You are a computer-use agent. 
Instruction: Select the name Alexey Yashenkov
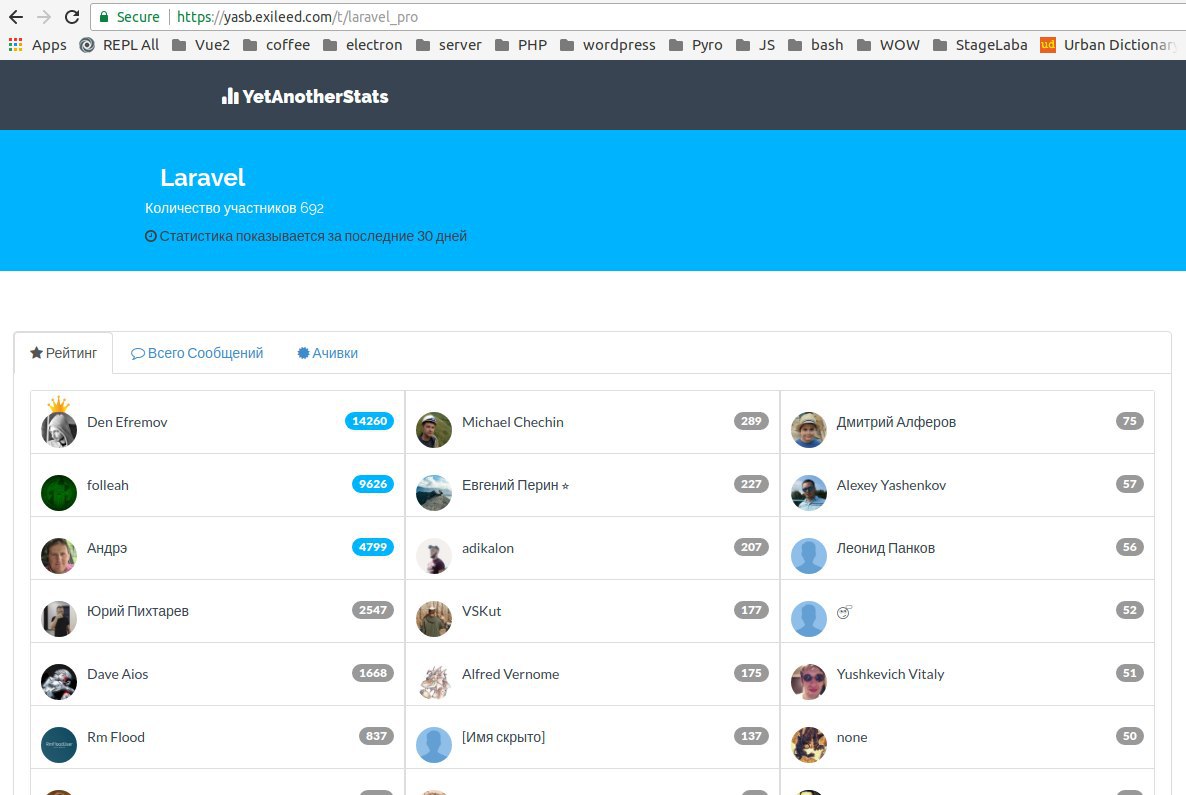[x=891, y=485]
